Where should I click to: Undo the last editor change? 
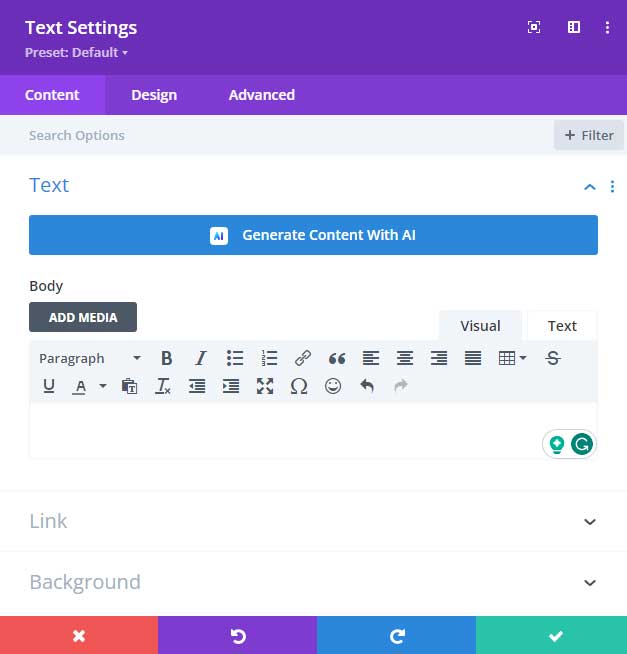pos(367,386)
